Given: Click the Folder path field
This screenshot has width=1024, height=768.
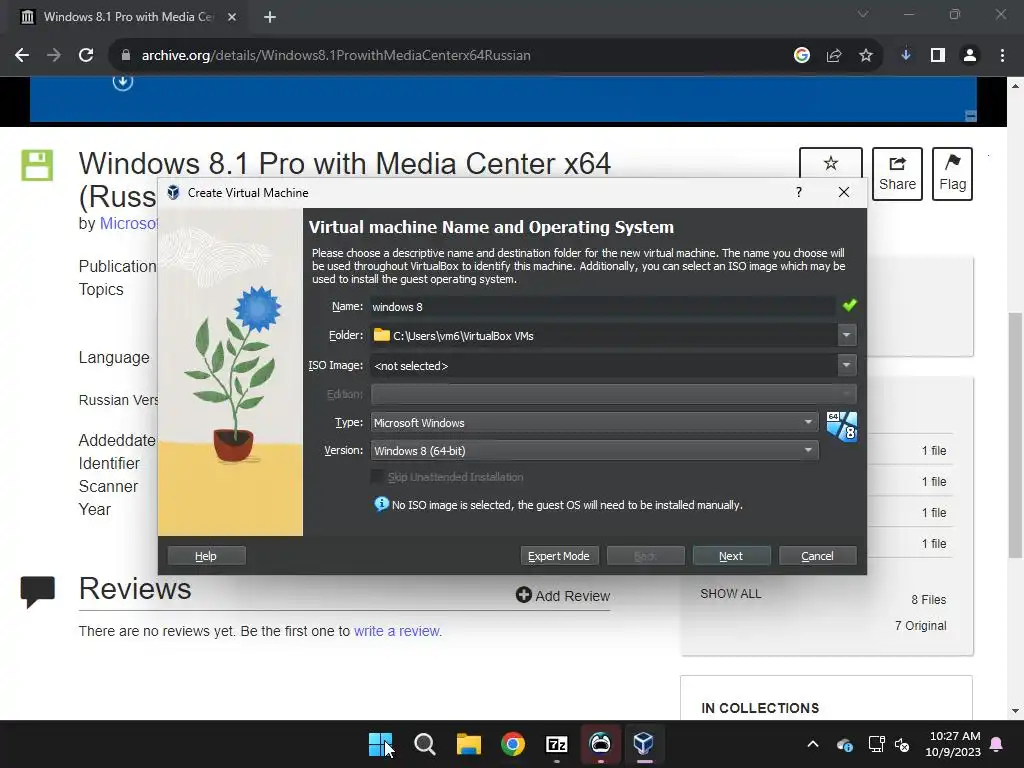Looking at the screenshot, I should click(x=603, y=335).
